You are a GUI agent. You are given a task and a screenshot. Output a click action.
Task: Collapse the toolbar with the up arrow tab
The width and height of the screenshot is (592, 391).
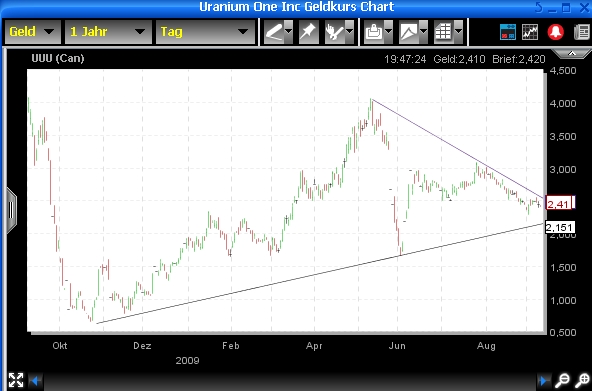[x=572, y=54]
